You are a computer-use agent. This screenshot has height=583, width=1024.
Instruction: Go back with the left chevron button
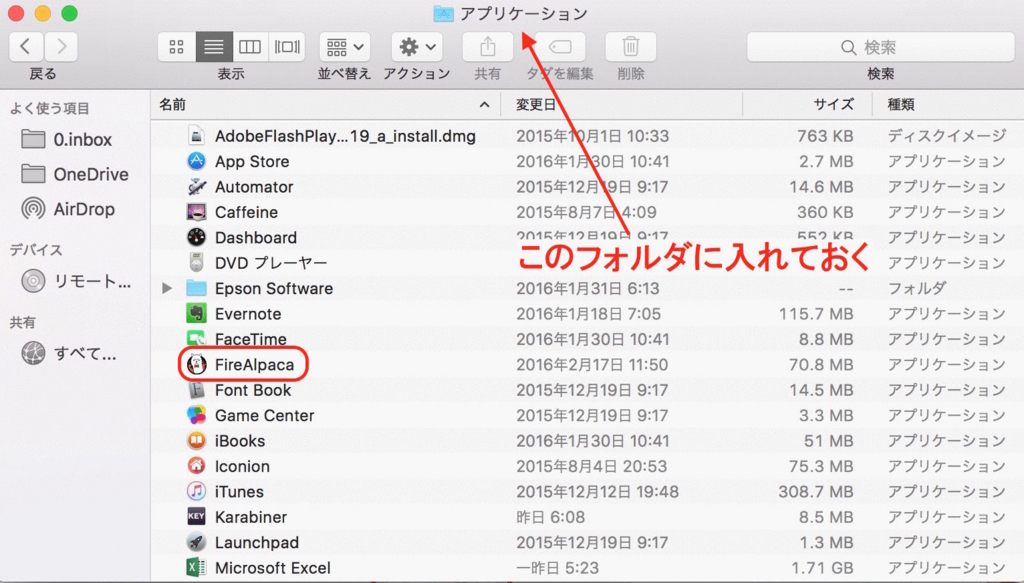26,46
